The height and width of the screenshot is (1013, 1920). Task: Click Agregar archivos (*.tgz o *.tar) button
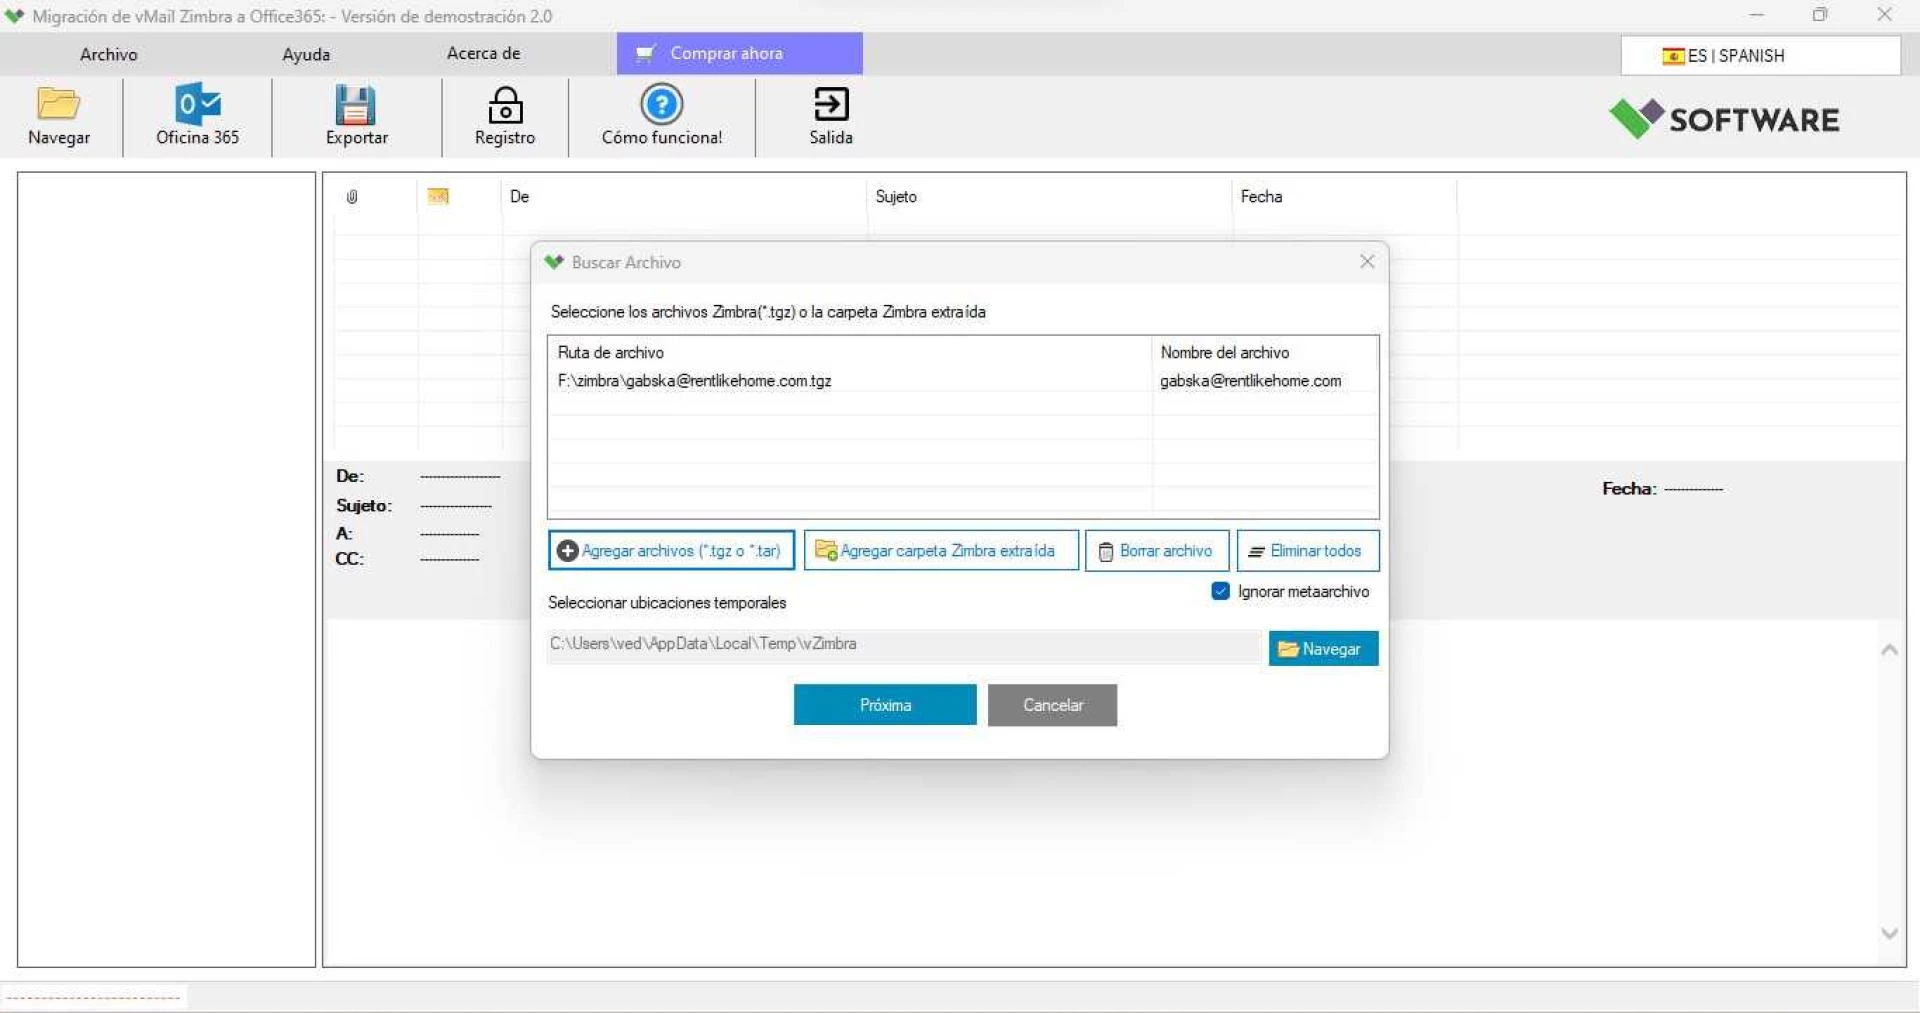[x=671, y=551]
